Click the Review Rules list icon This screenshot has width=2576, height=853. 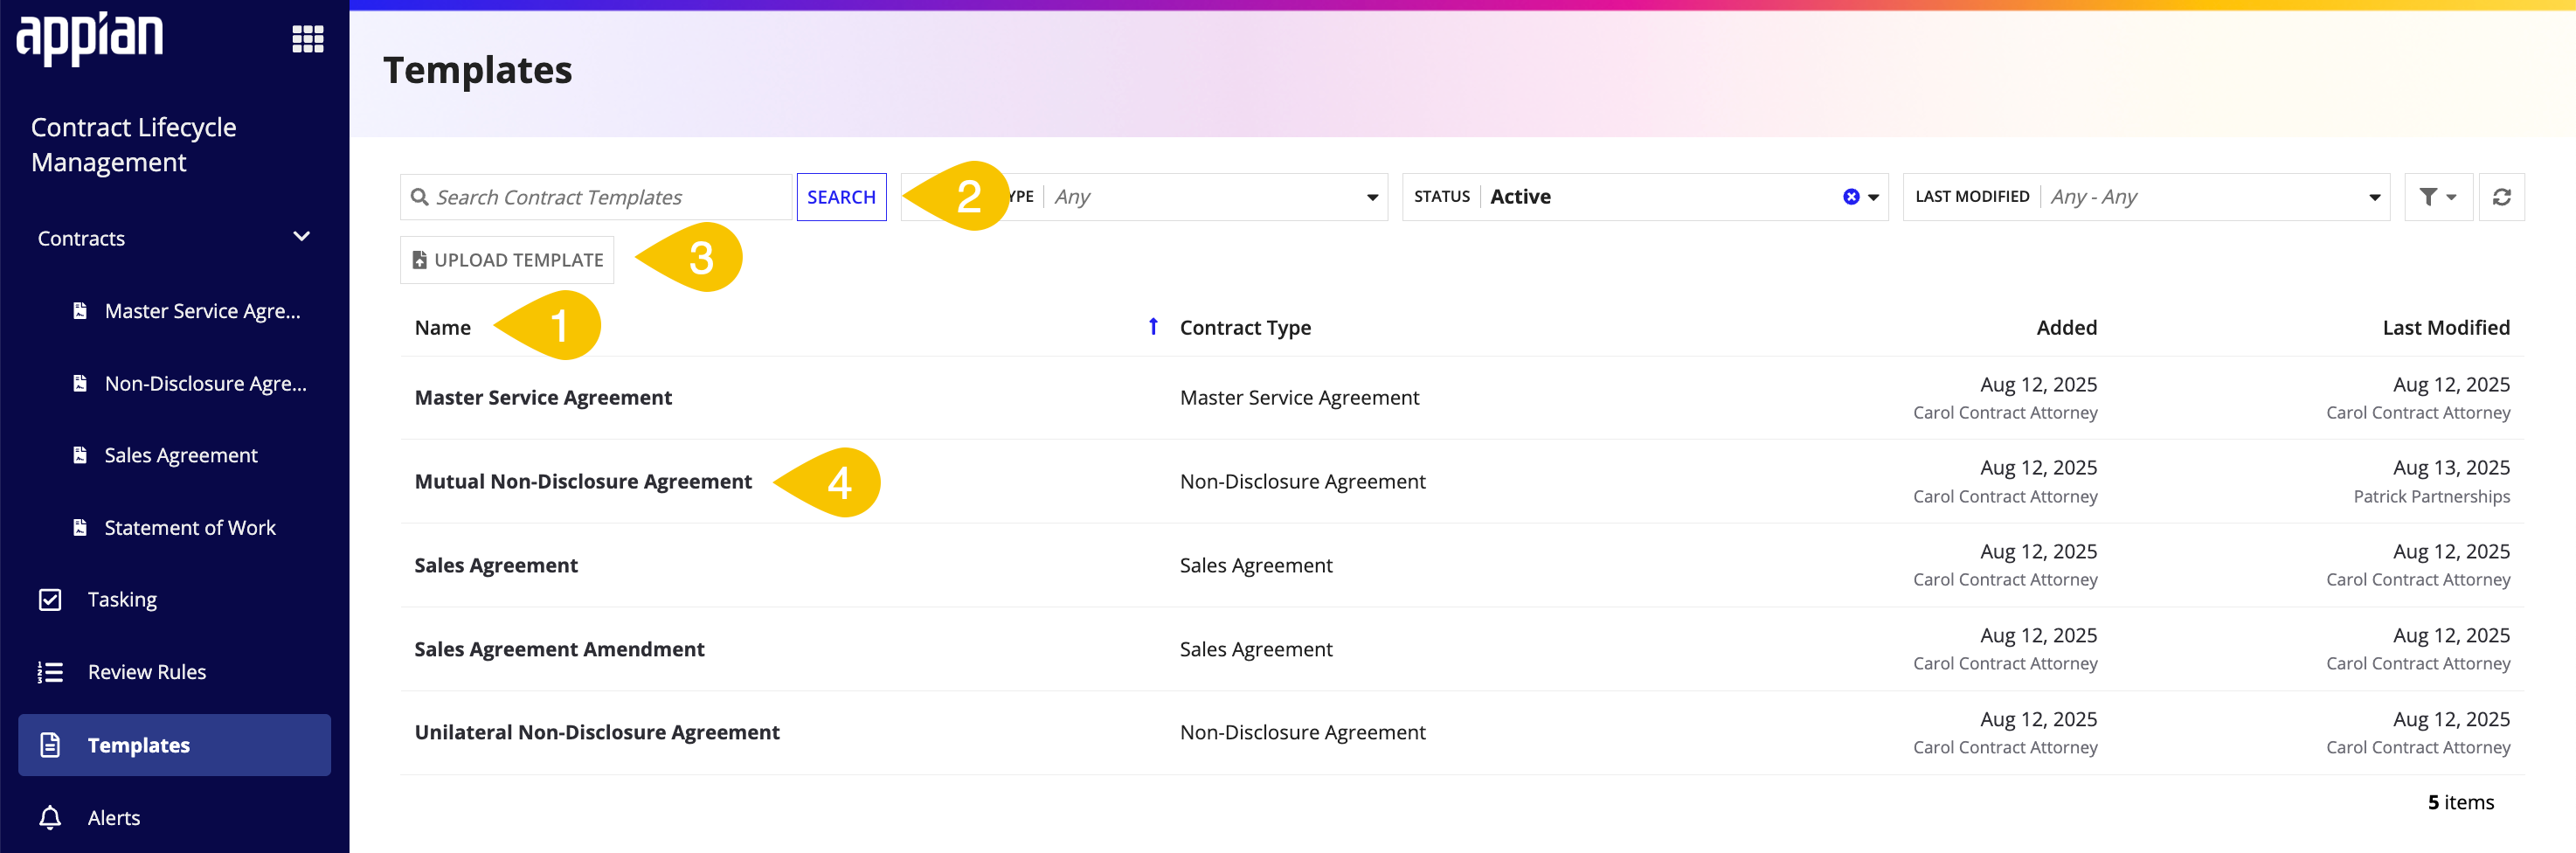(50, 672)
